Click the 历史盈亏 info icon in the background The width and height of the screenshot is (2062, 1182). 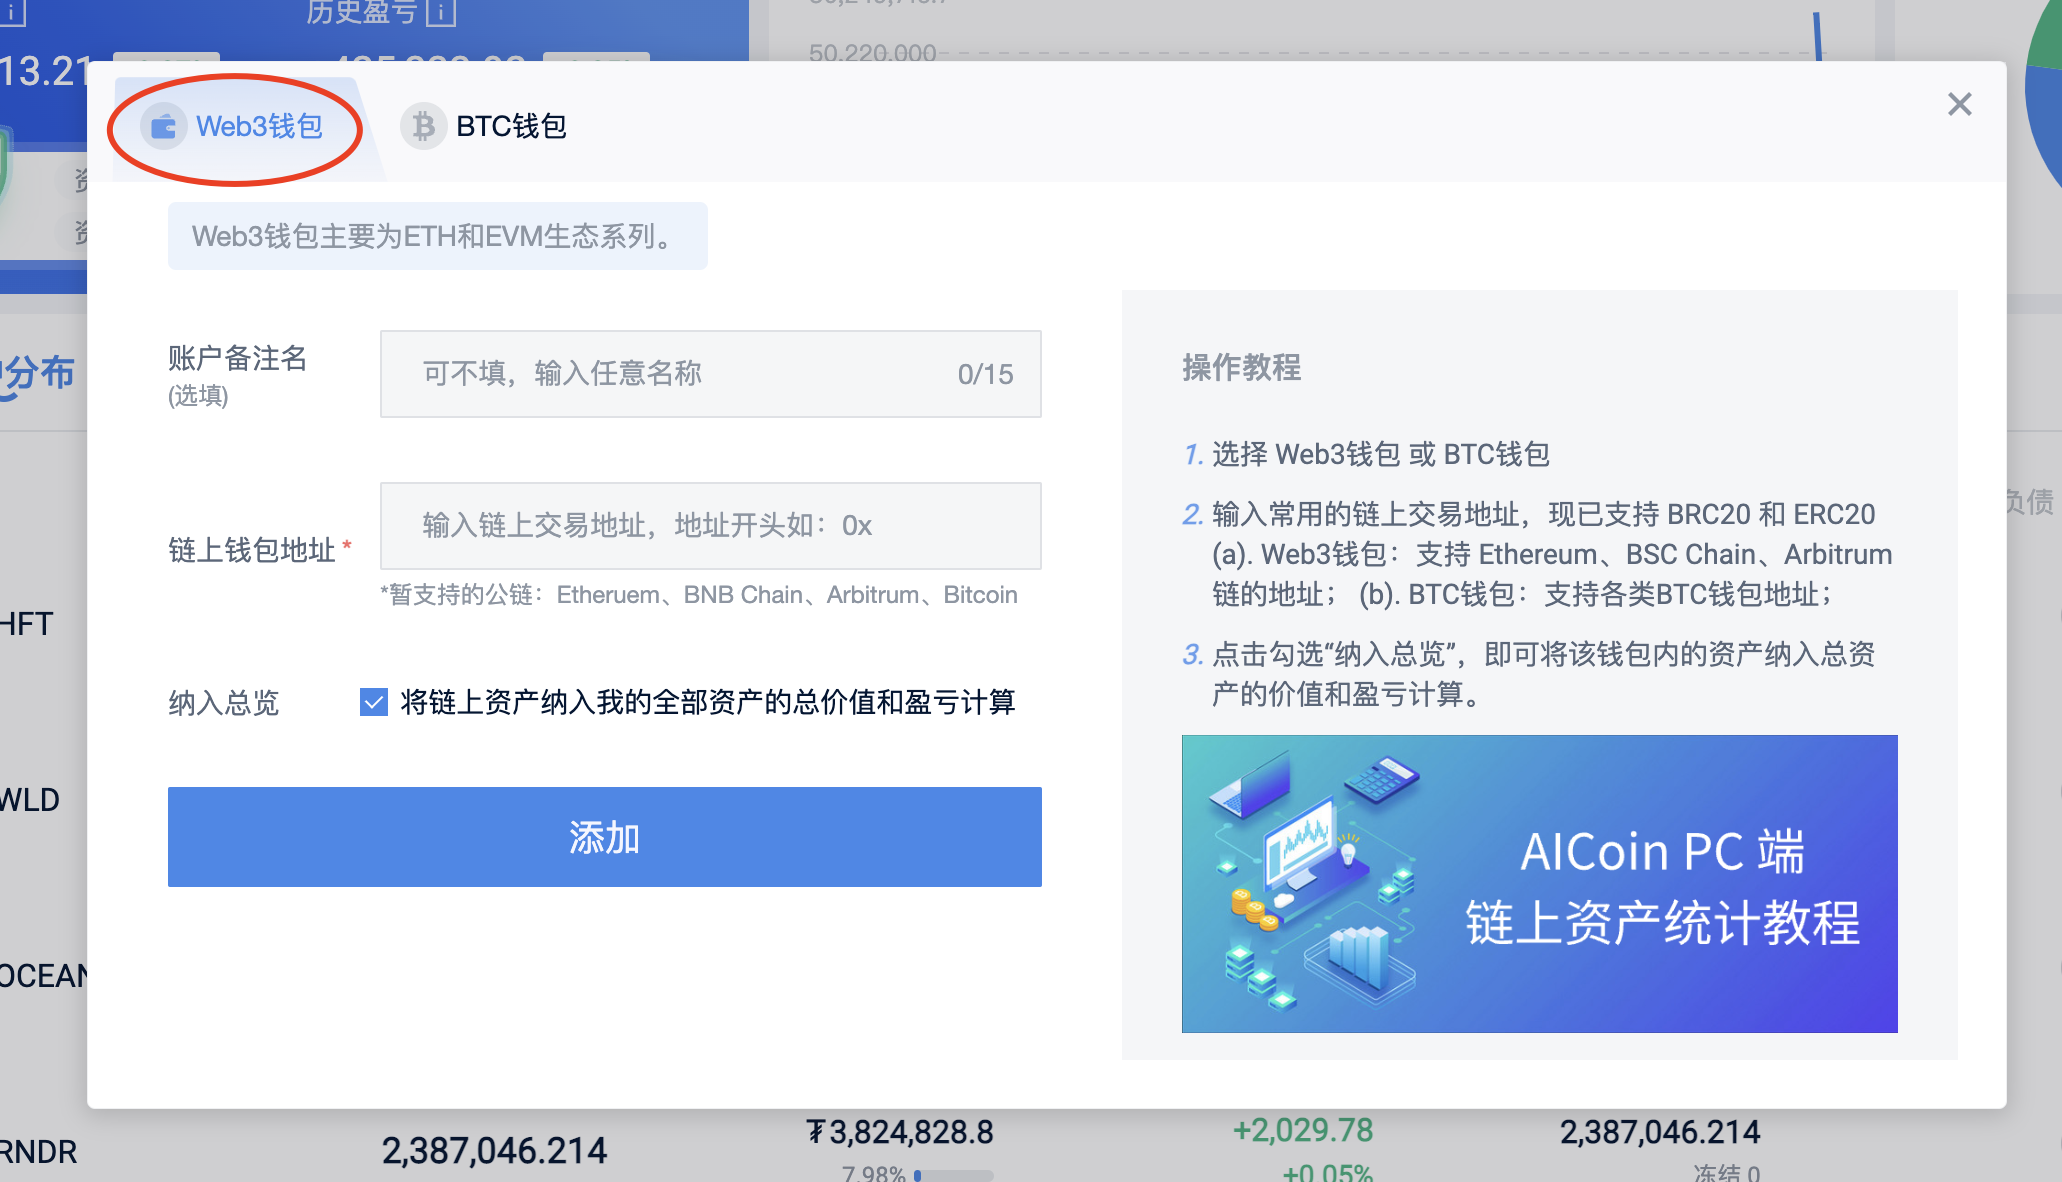tap(440, 12)
